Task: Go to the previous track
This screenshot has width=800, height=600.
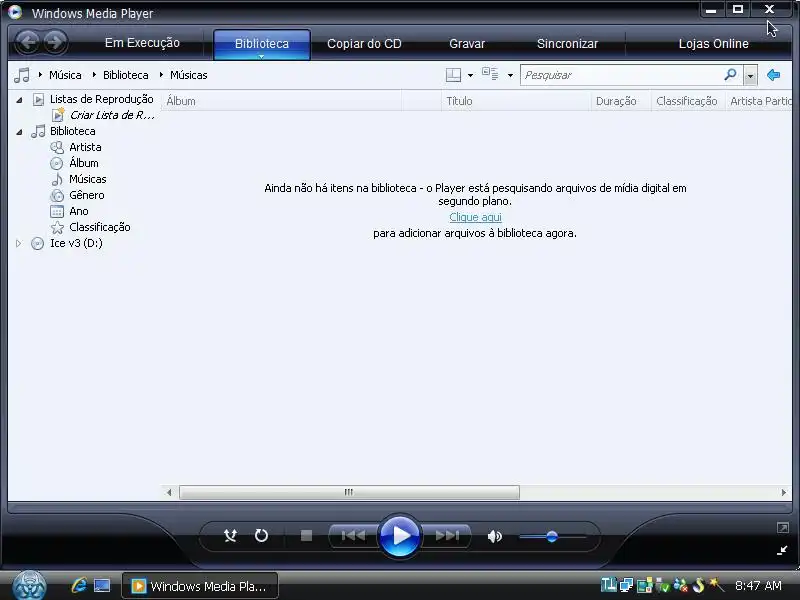Action: 353,536
